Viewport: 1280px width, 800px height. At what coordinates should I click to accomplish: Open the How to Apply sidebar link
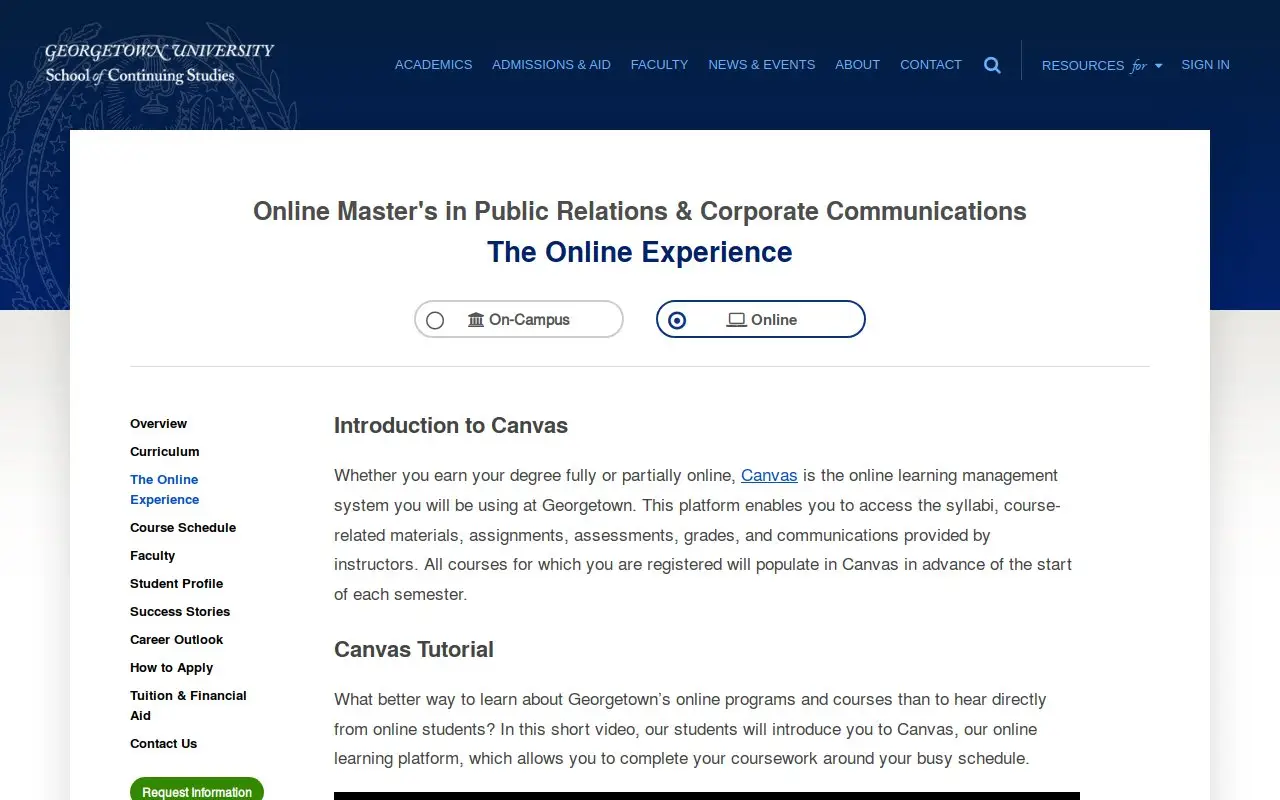point(171,668)
